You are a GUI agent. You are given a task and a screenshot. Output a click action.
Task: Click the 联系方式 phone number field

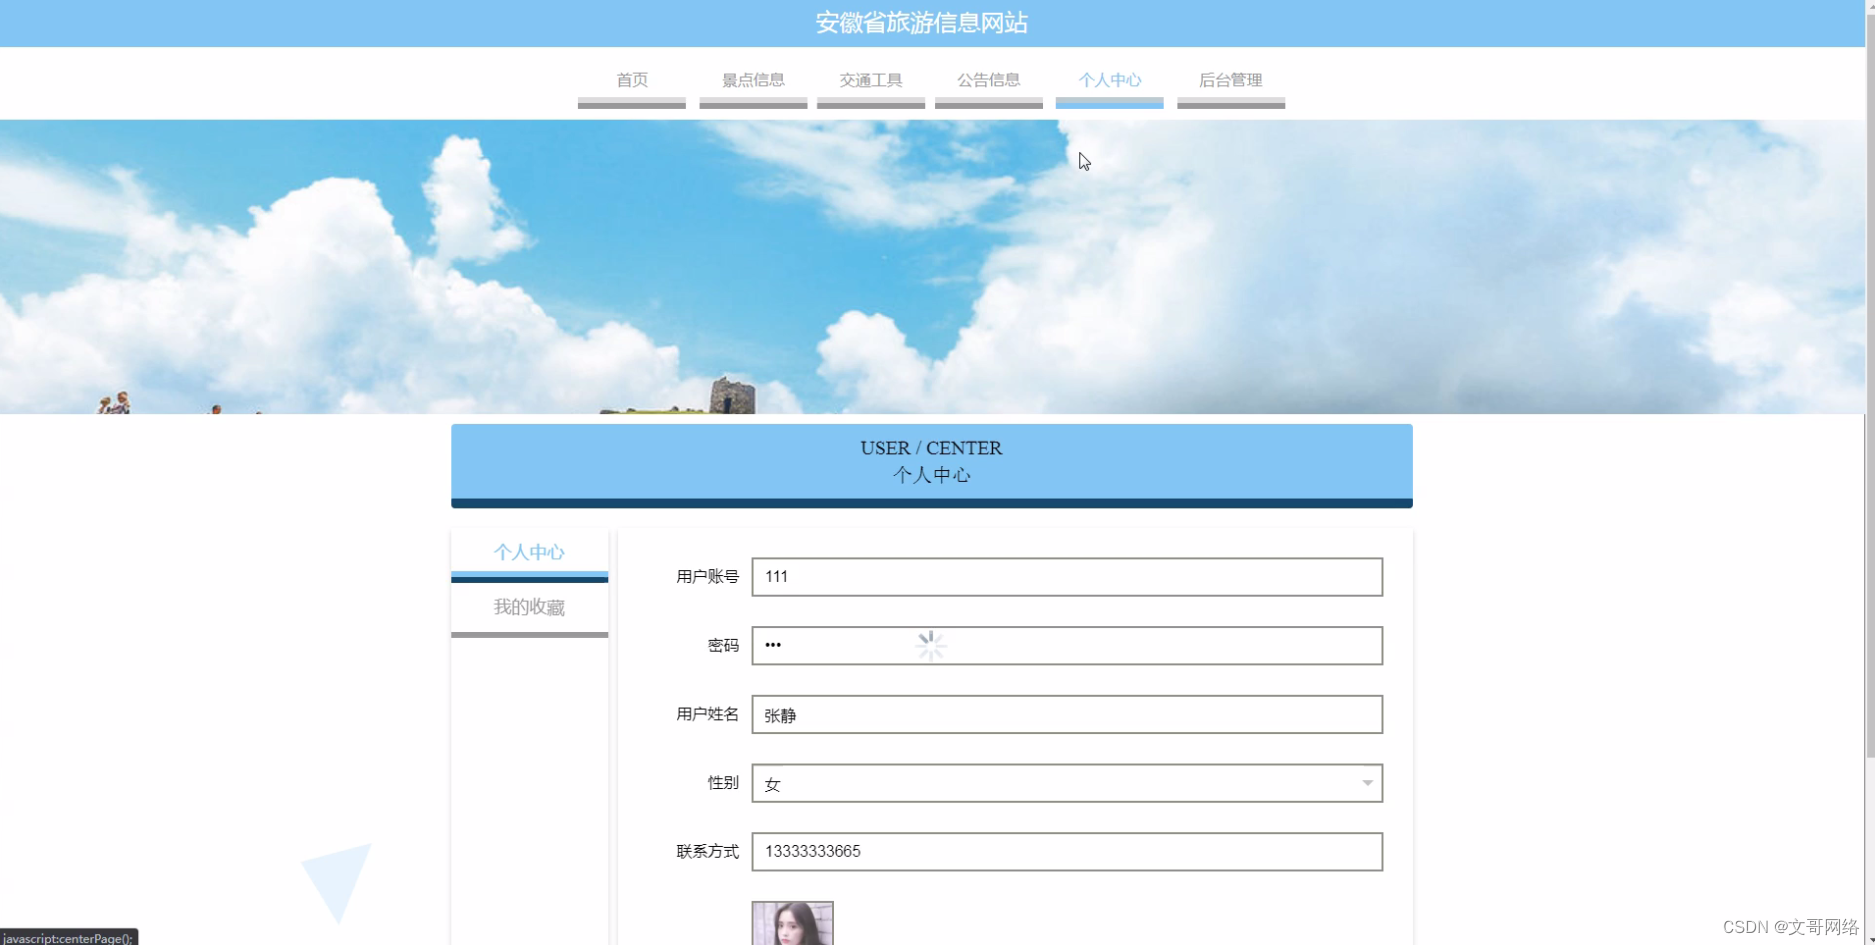(1067, 852)
